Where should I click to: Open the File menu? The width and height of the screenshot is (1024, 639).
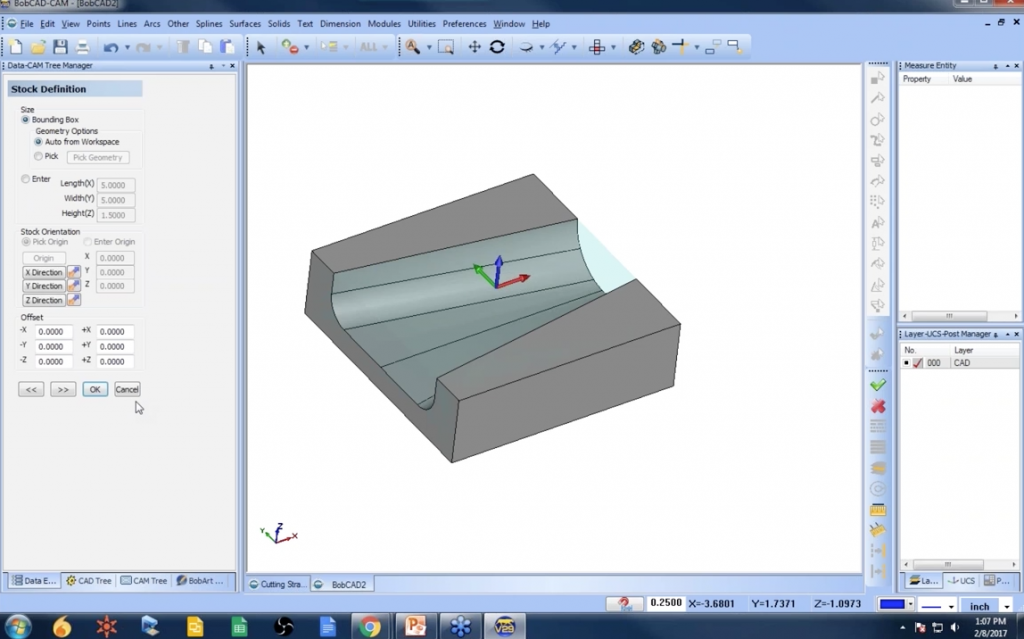click(26, 24)
